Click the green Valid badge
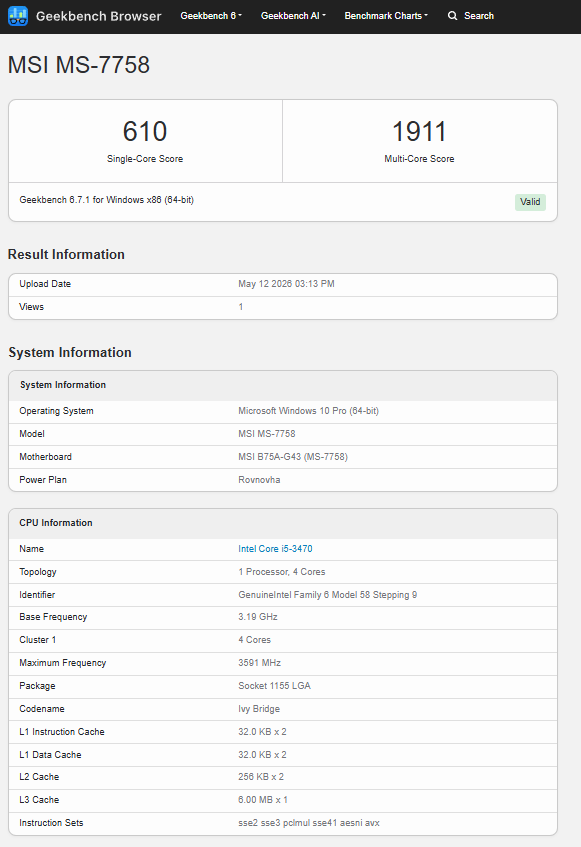The width and height of the screenshot is (581, 847). (x=530, y=202)
